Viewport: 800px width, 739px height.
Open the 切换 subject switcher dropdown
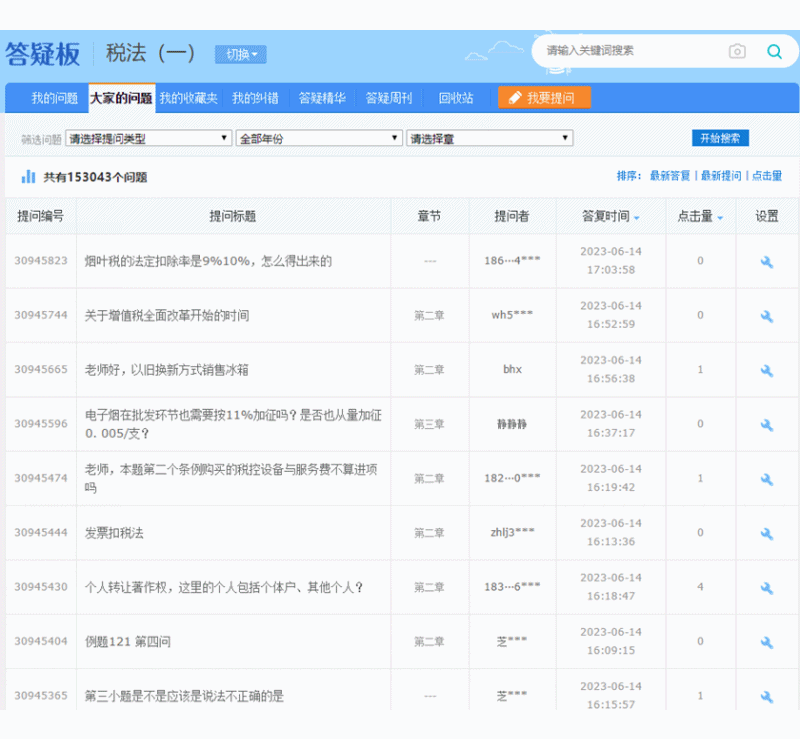(239, 54)
